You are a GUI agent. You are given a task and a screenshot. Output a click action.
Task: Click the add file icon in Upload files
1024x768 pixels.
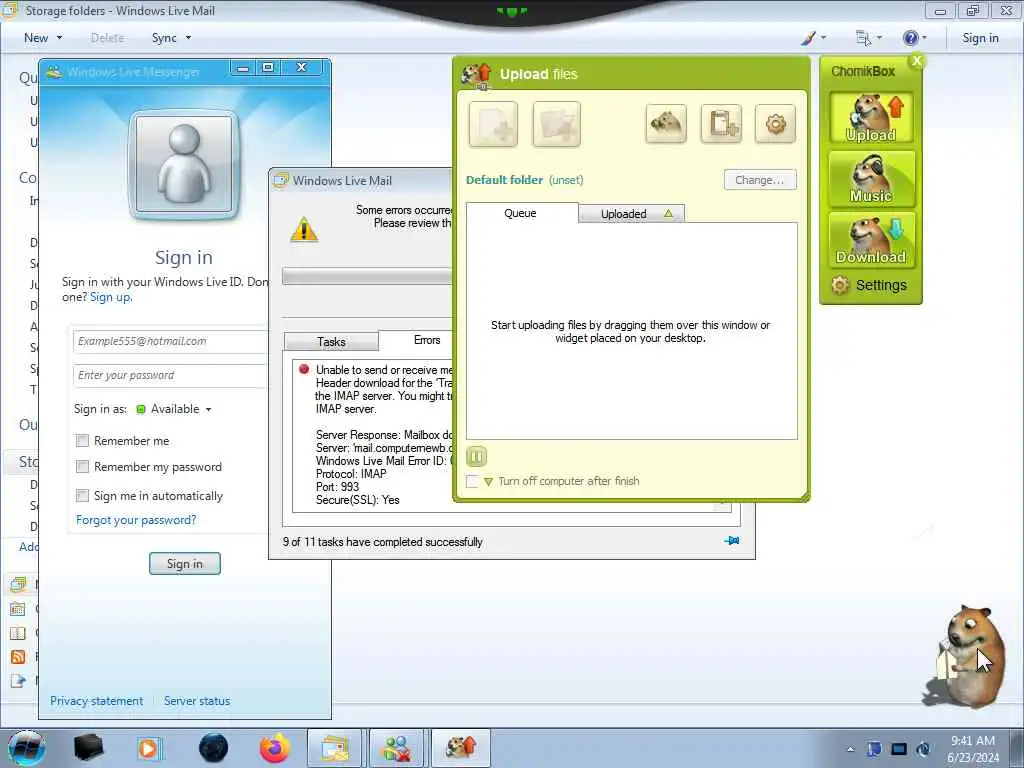(493, 124)
